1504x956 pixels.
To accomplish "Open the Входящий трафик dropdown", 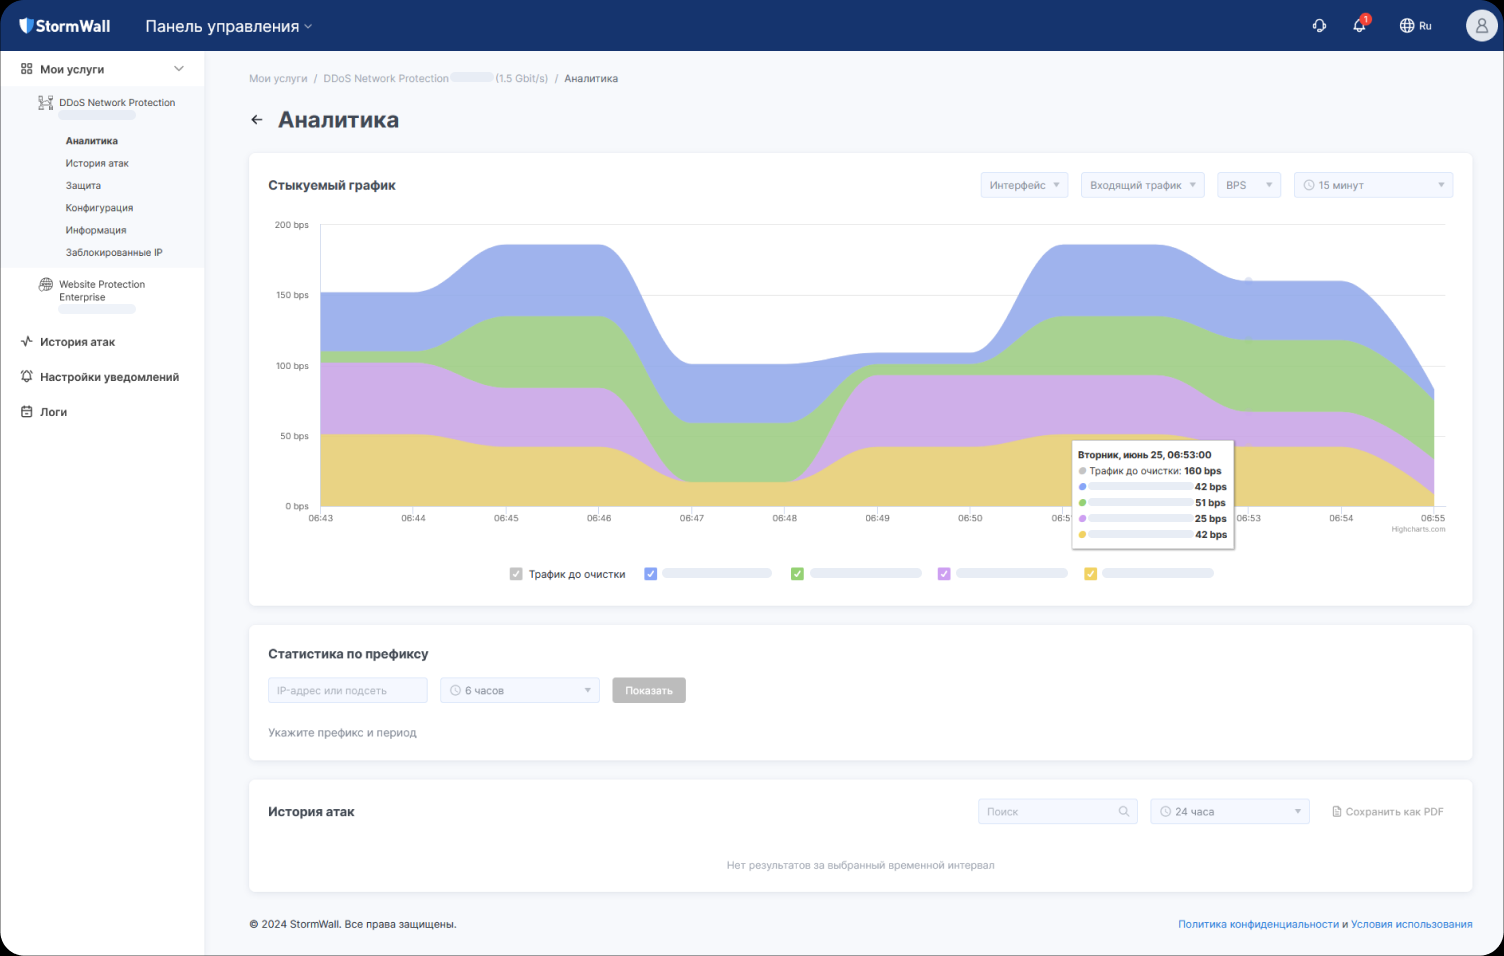I will [1142, 185].
